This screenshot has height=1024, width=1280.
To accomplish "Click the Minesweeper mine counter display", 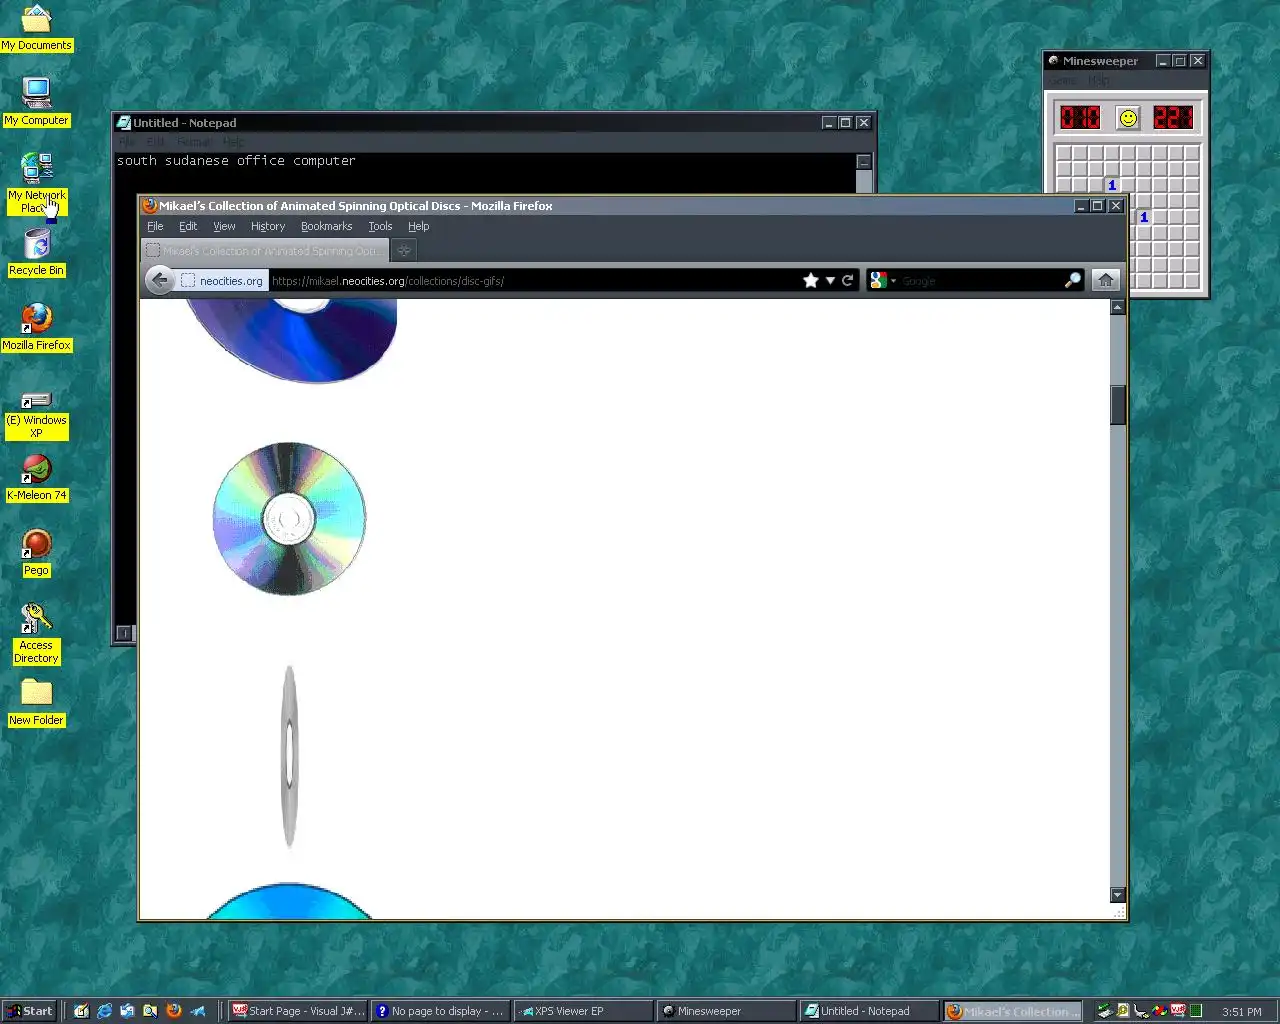I will (1080, 118).
